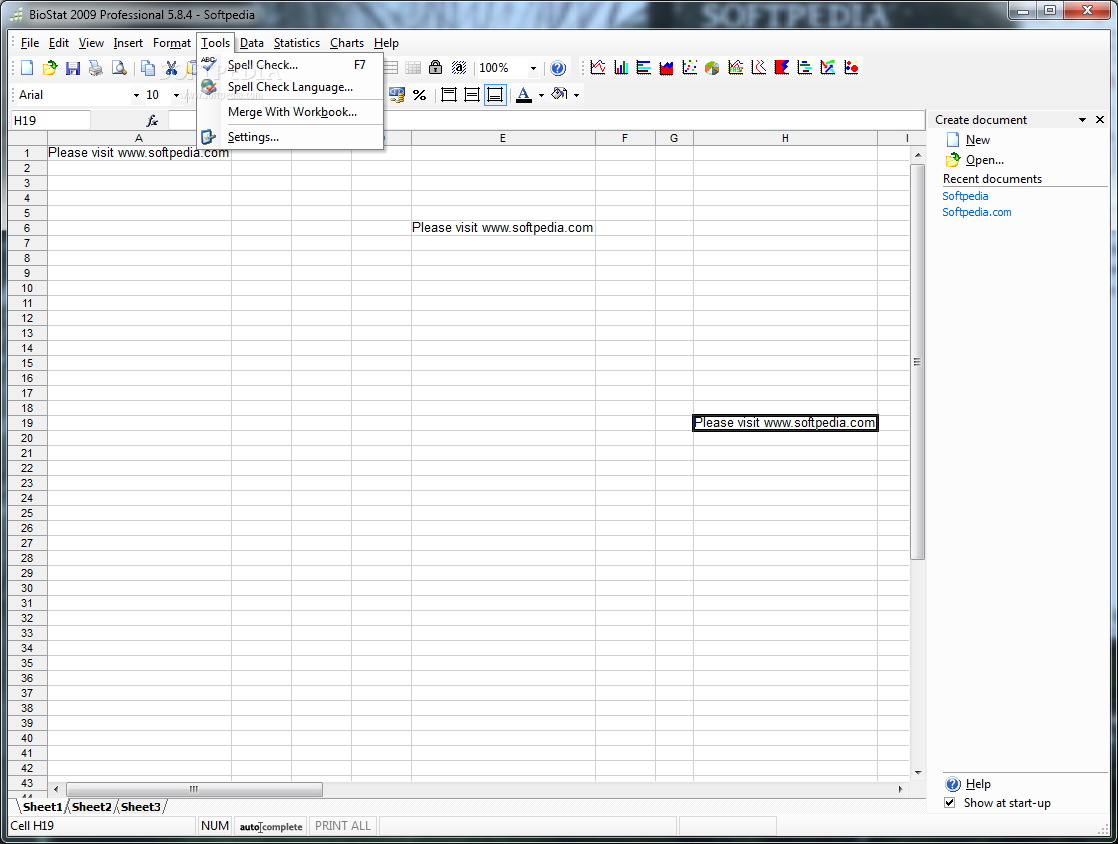Screen dimensions: 1118x844
Task: Switch to the Sheet2 tab
Action: tap(91, 807)
